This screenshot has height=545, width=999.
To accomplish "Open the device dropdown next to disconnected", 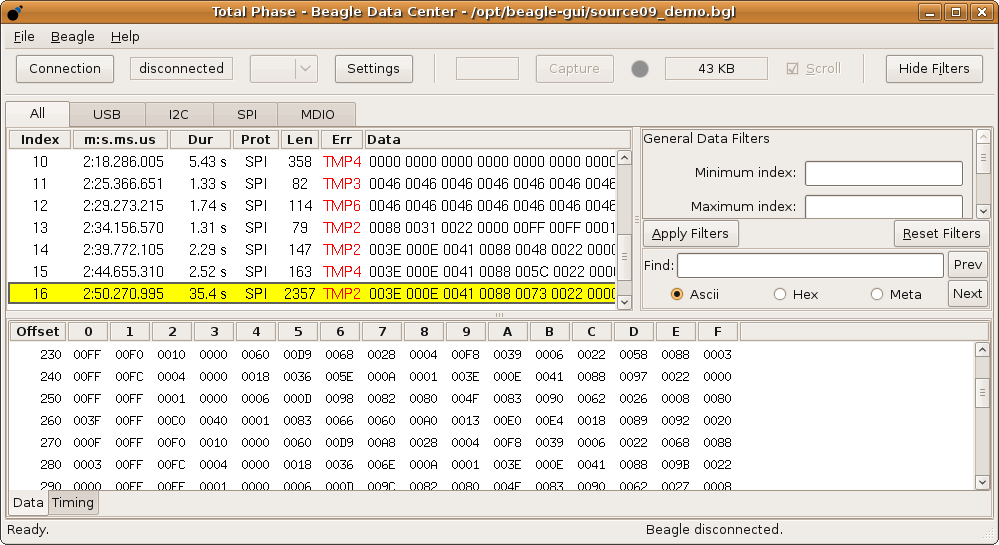I will point(284,69).
